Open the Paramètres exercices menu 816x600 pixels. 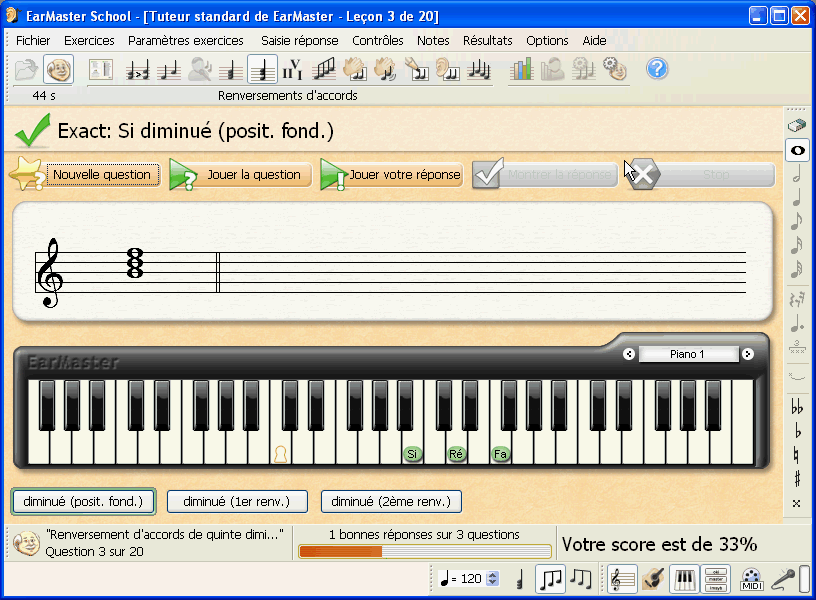[x=186, y=41]
